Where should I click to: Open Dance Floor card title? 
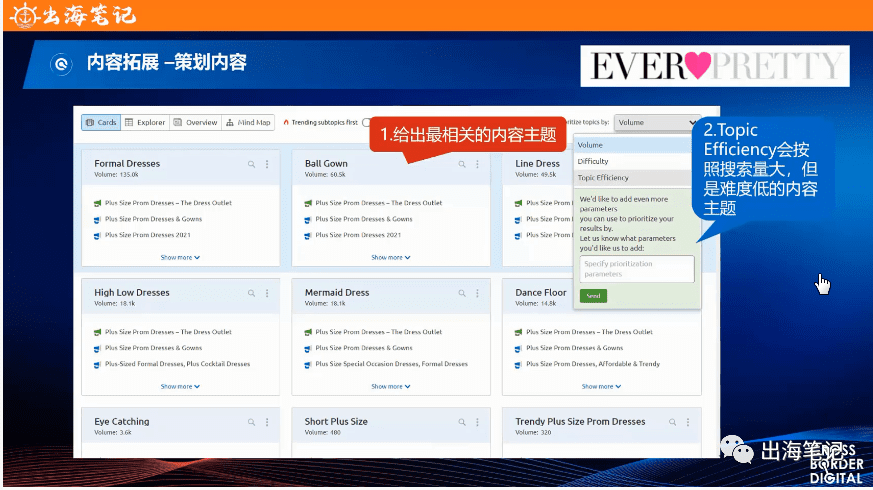541,293
